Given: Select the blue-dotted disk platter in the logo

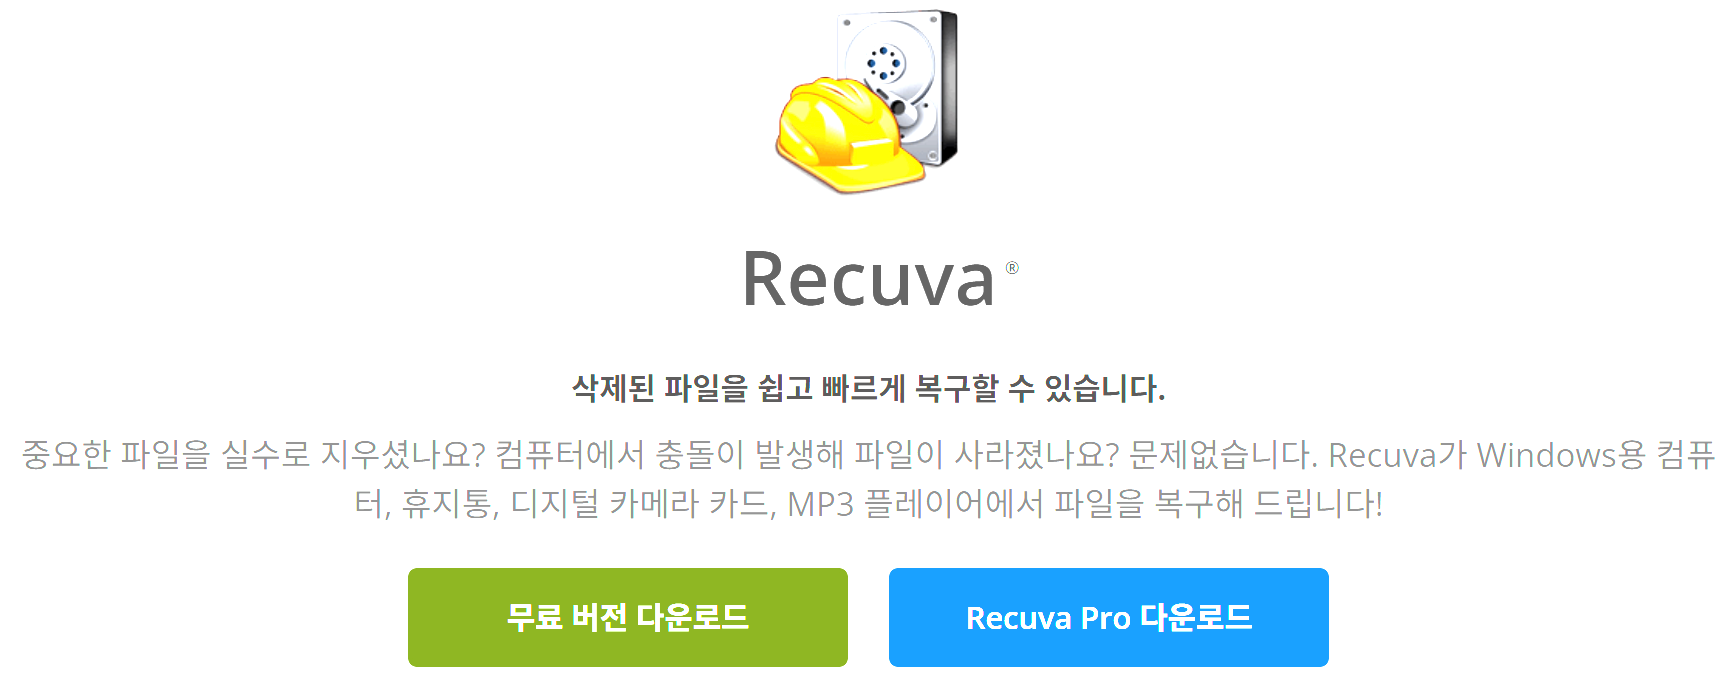Looking at the screenshot, I should (x=884, y=64).
